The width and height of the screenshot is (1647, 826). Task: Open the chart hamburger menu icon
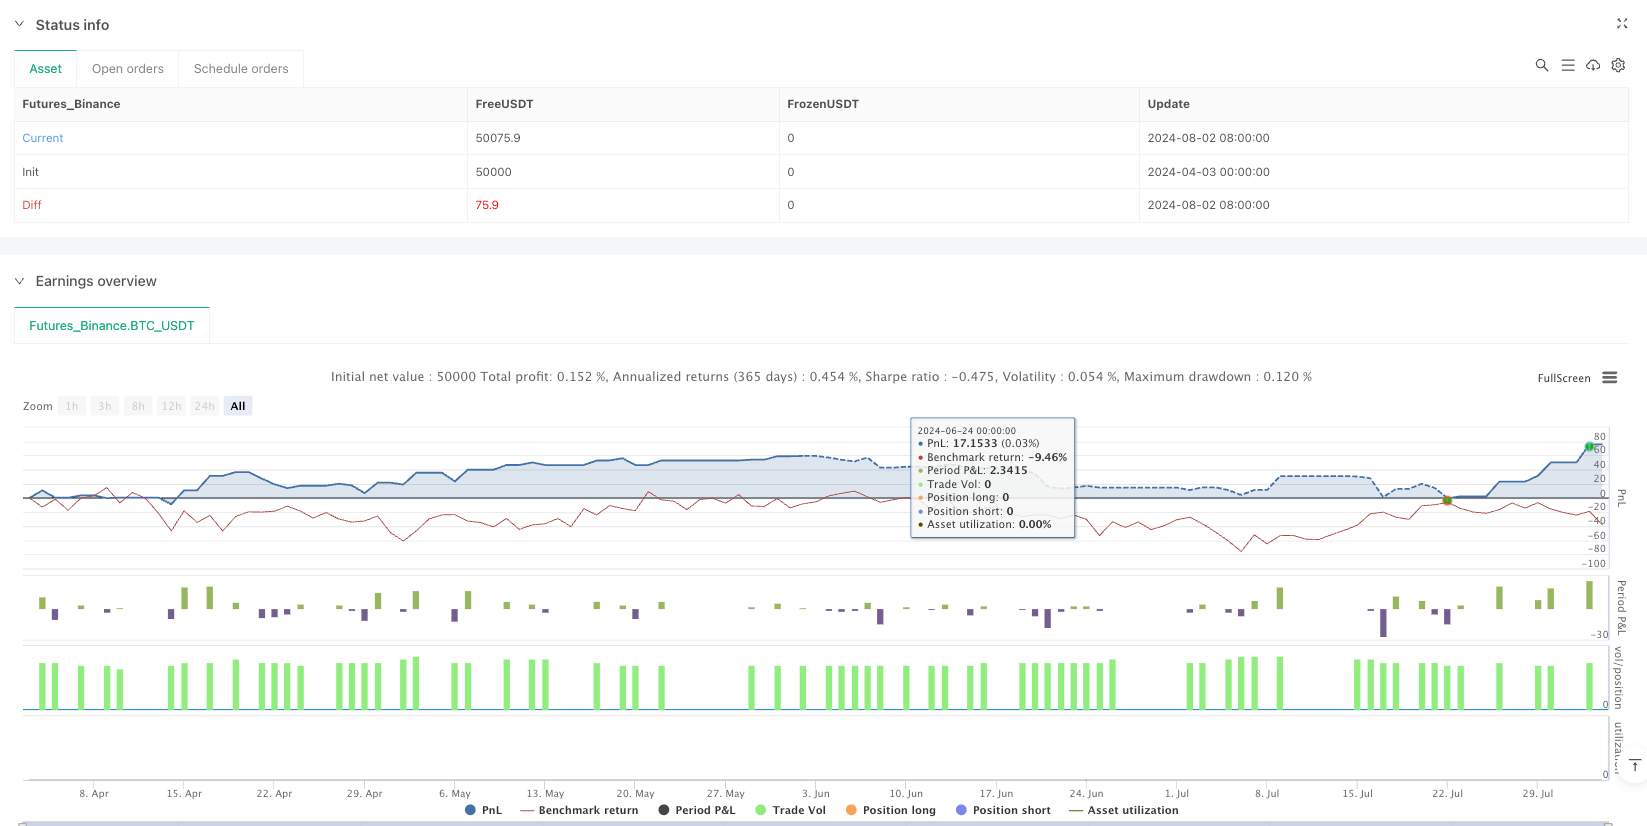tap(1609, 378)
